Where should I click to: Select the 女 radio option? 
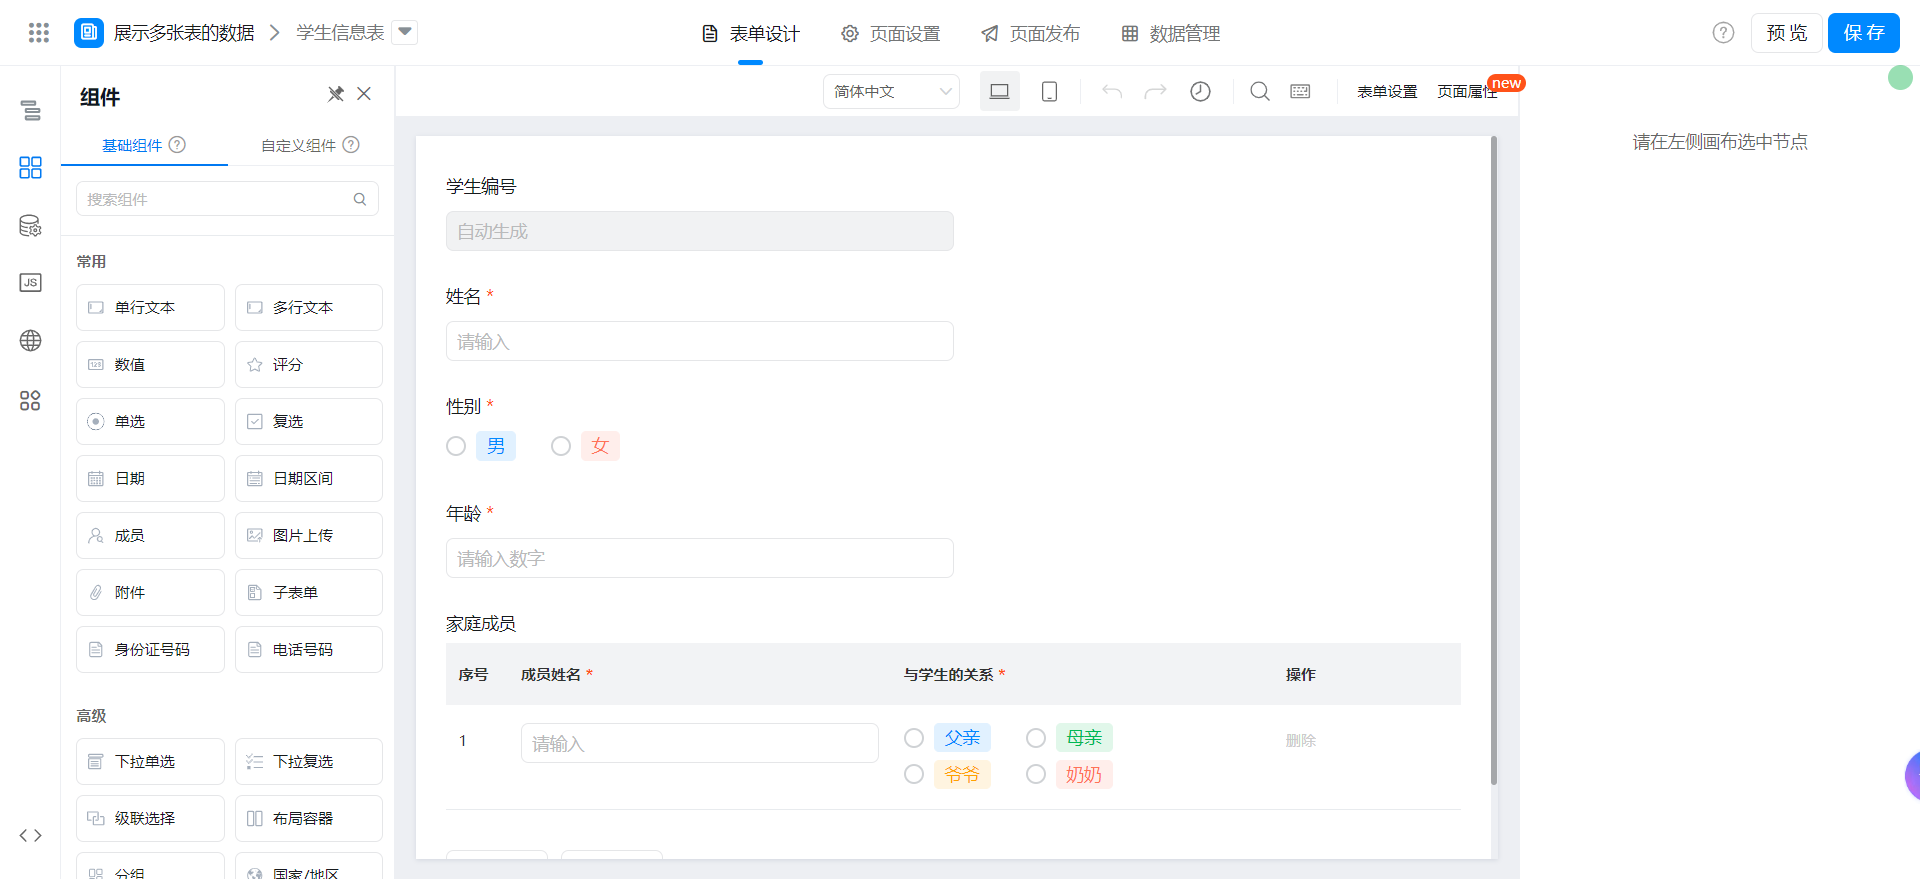click(561, 446)
